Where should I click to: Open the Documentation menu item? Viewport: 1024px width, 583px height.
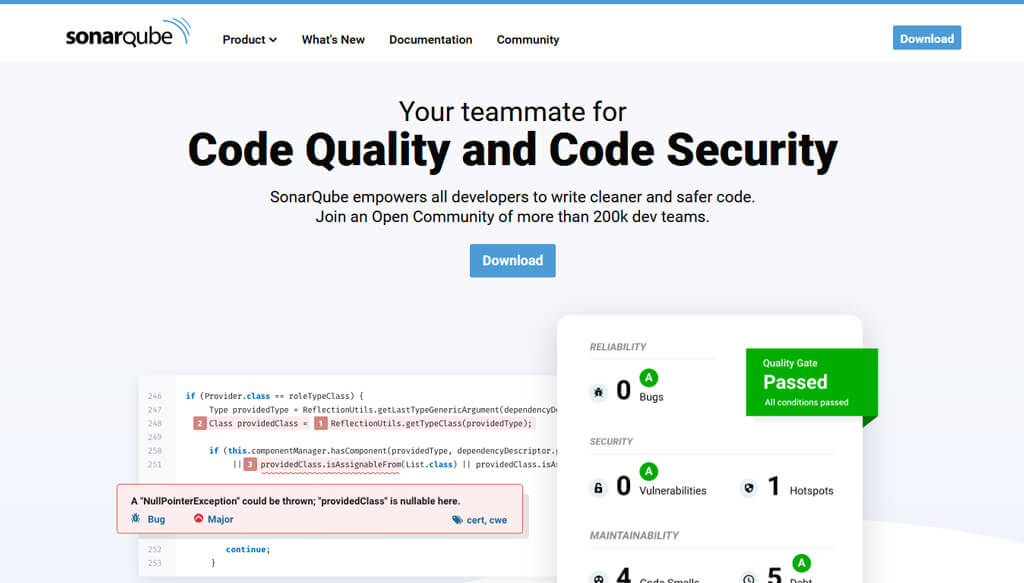coord(430,40)
